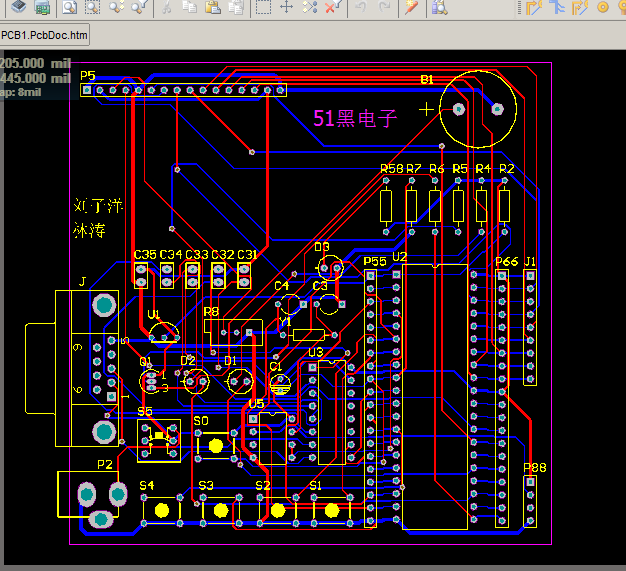The image size is (626, 571).
Task: Select the S3 button designator
Action: pyautogui.click(x=206, y=486)
